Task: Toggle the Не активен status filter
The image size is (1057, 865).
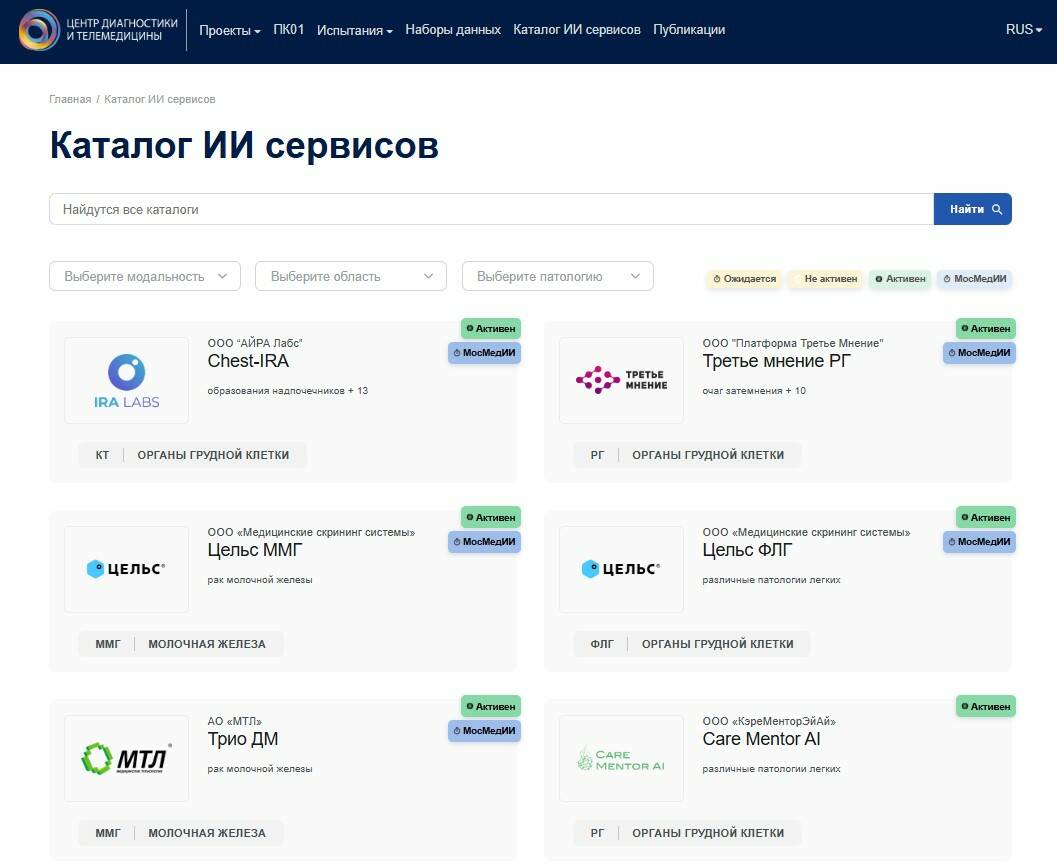Action: (826, 279)
